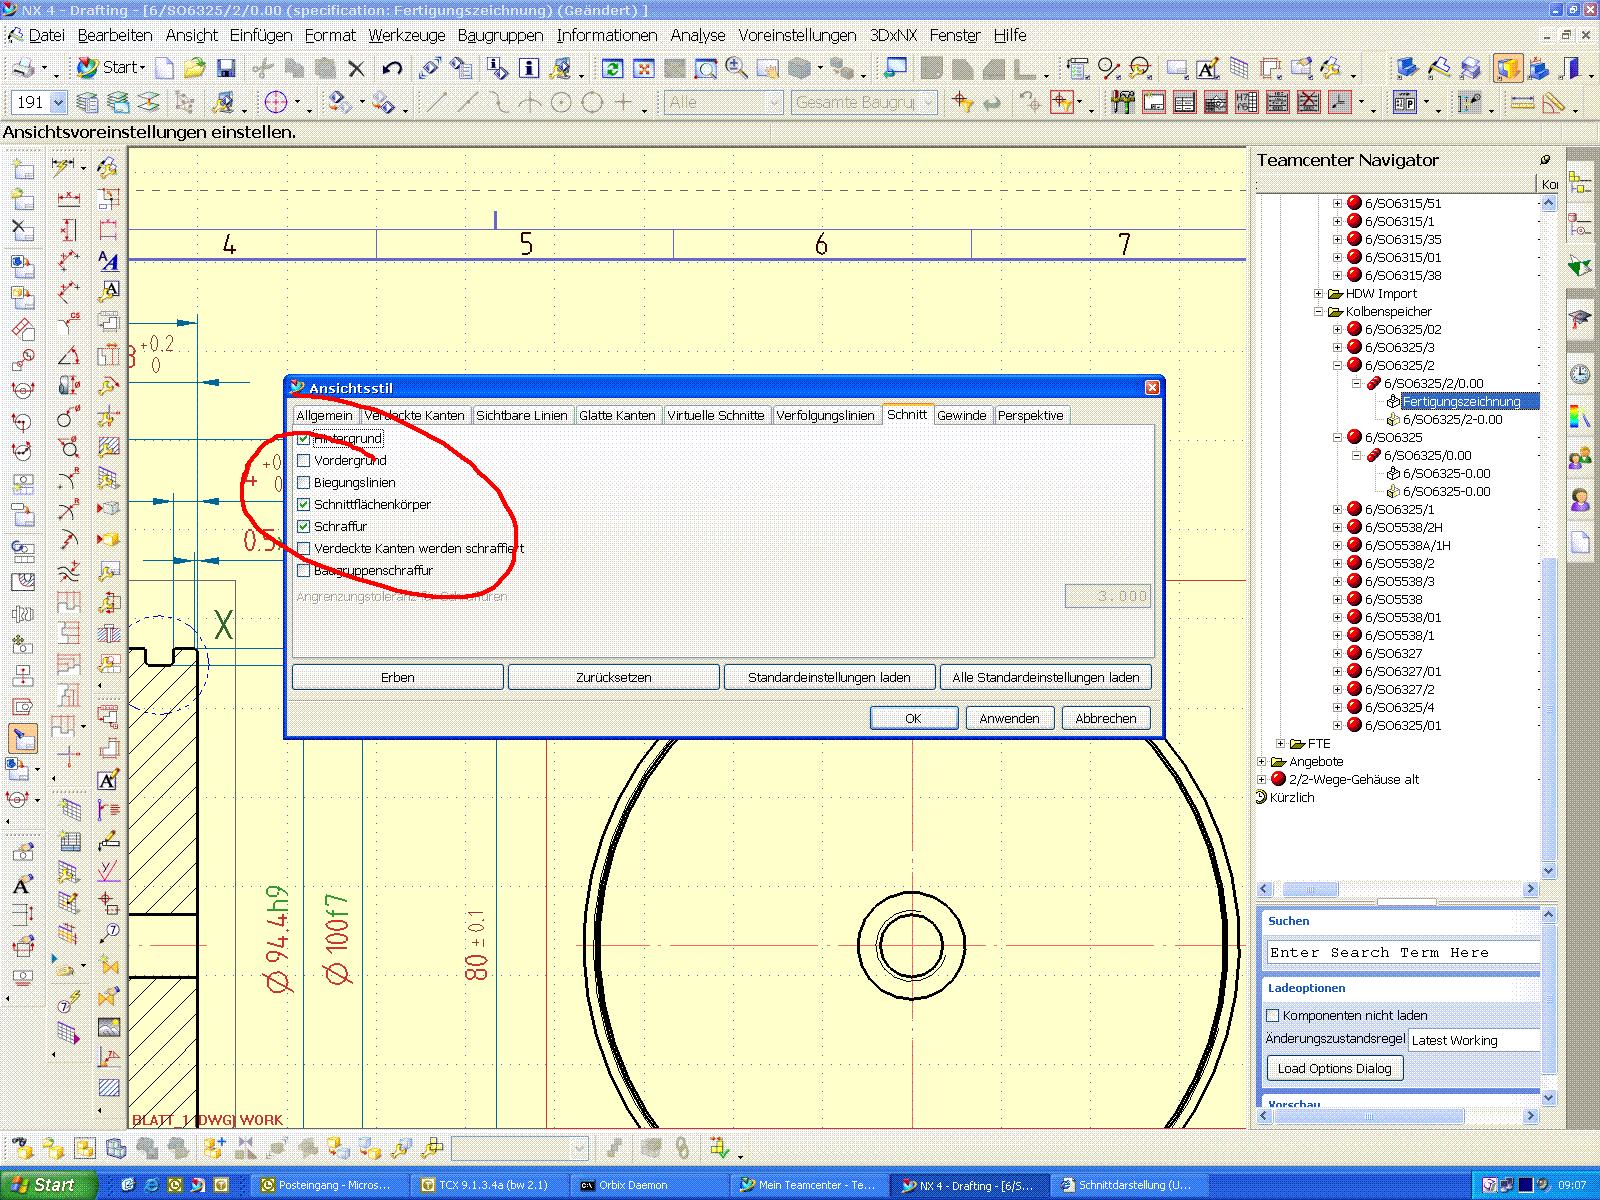Click the red crossed-out drawing icon
This screenshot has height=1200, width=1600.
click(1309, 102)
